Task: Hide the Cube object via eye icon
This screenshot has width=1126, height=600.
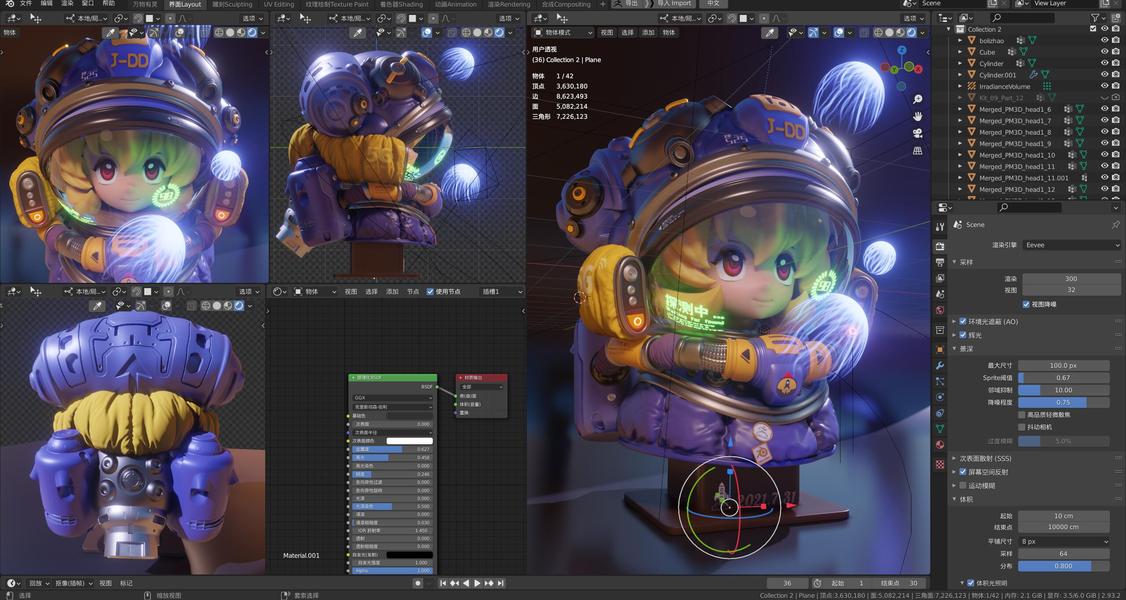Action: (x=1104, y=52)
